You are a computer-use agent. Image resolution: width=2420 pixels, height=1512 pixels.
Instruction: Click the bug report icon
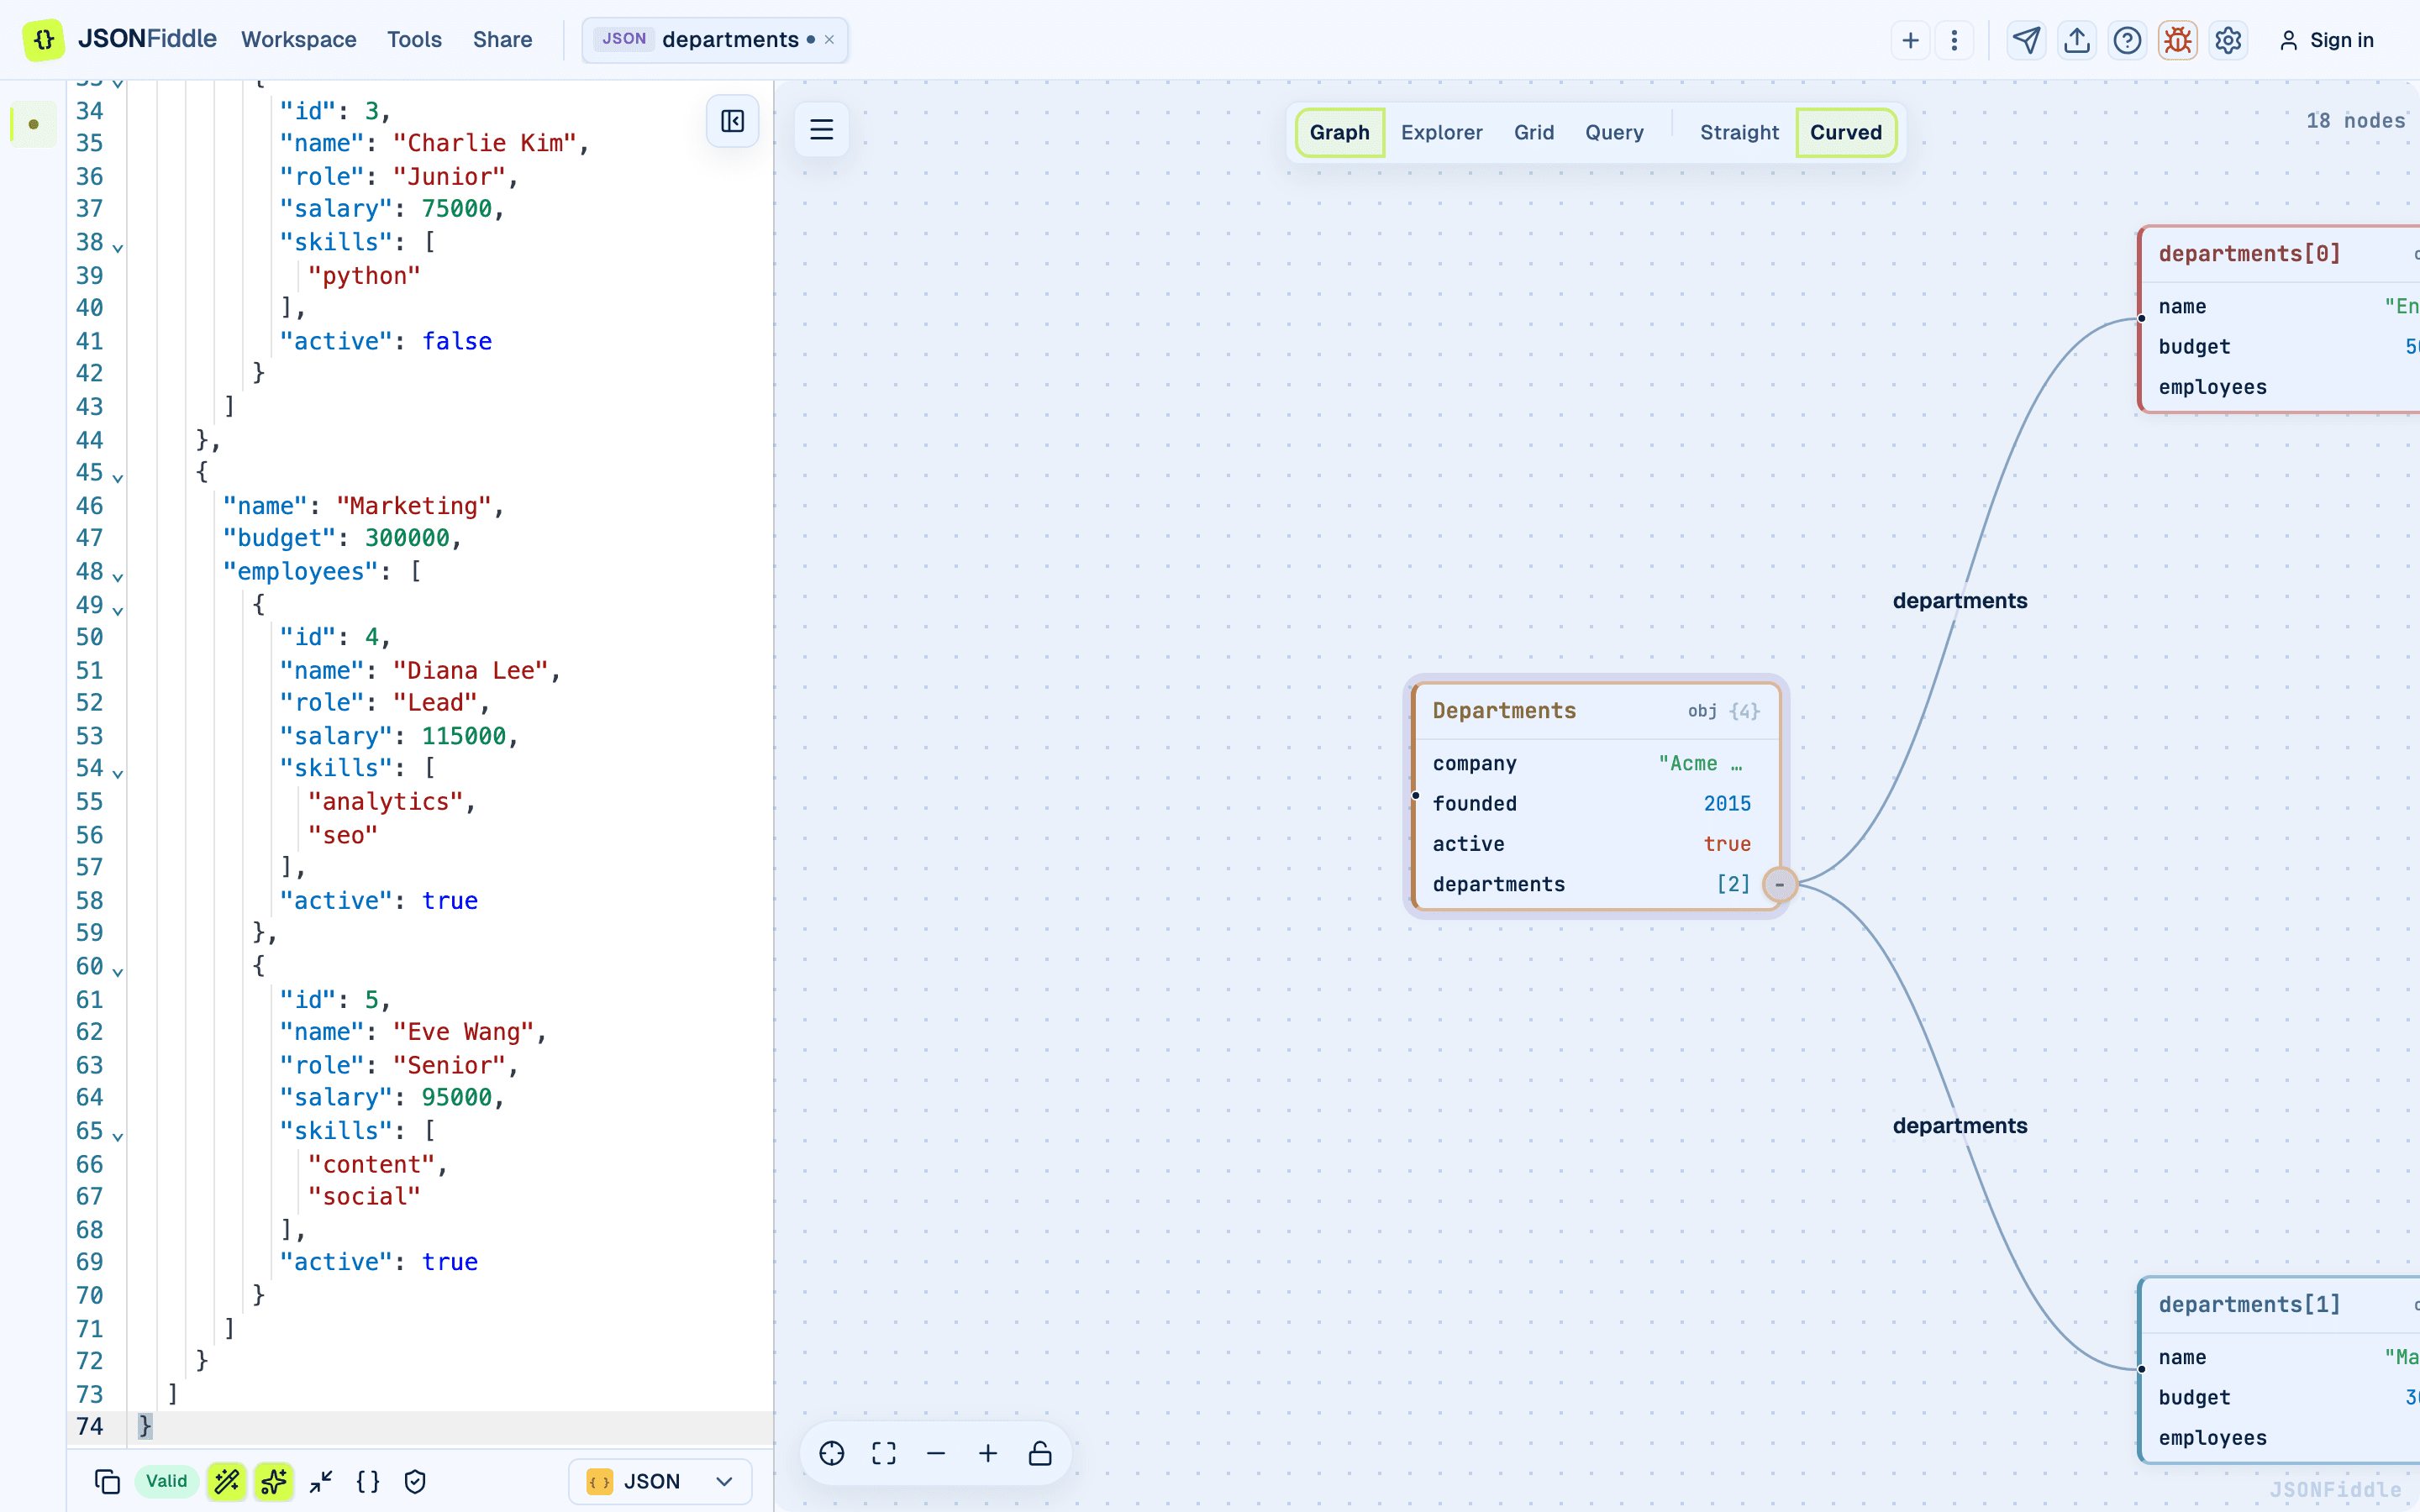click(x=2177, y=40)
